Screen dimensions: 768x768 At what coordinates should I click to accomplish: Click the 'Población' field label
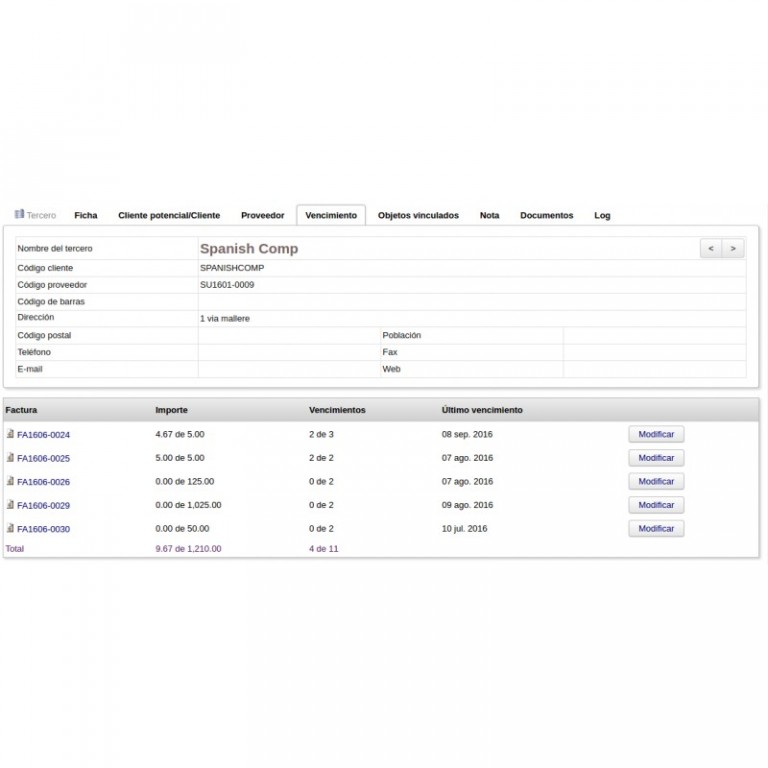(402, 335)
